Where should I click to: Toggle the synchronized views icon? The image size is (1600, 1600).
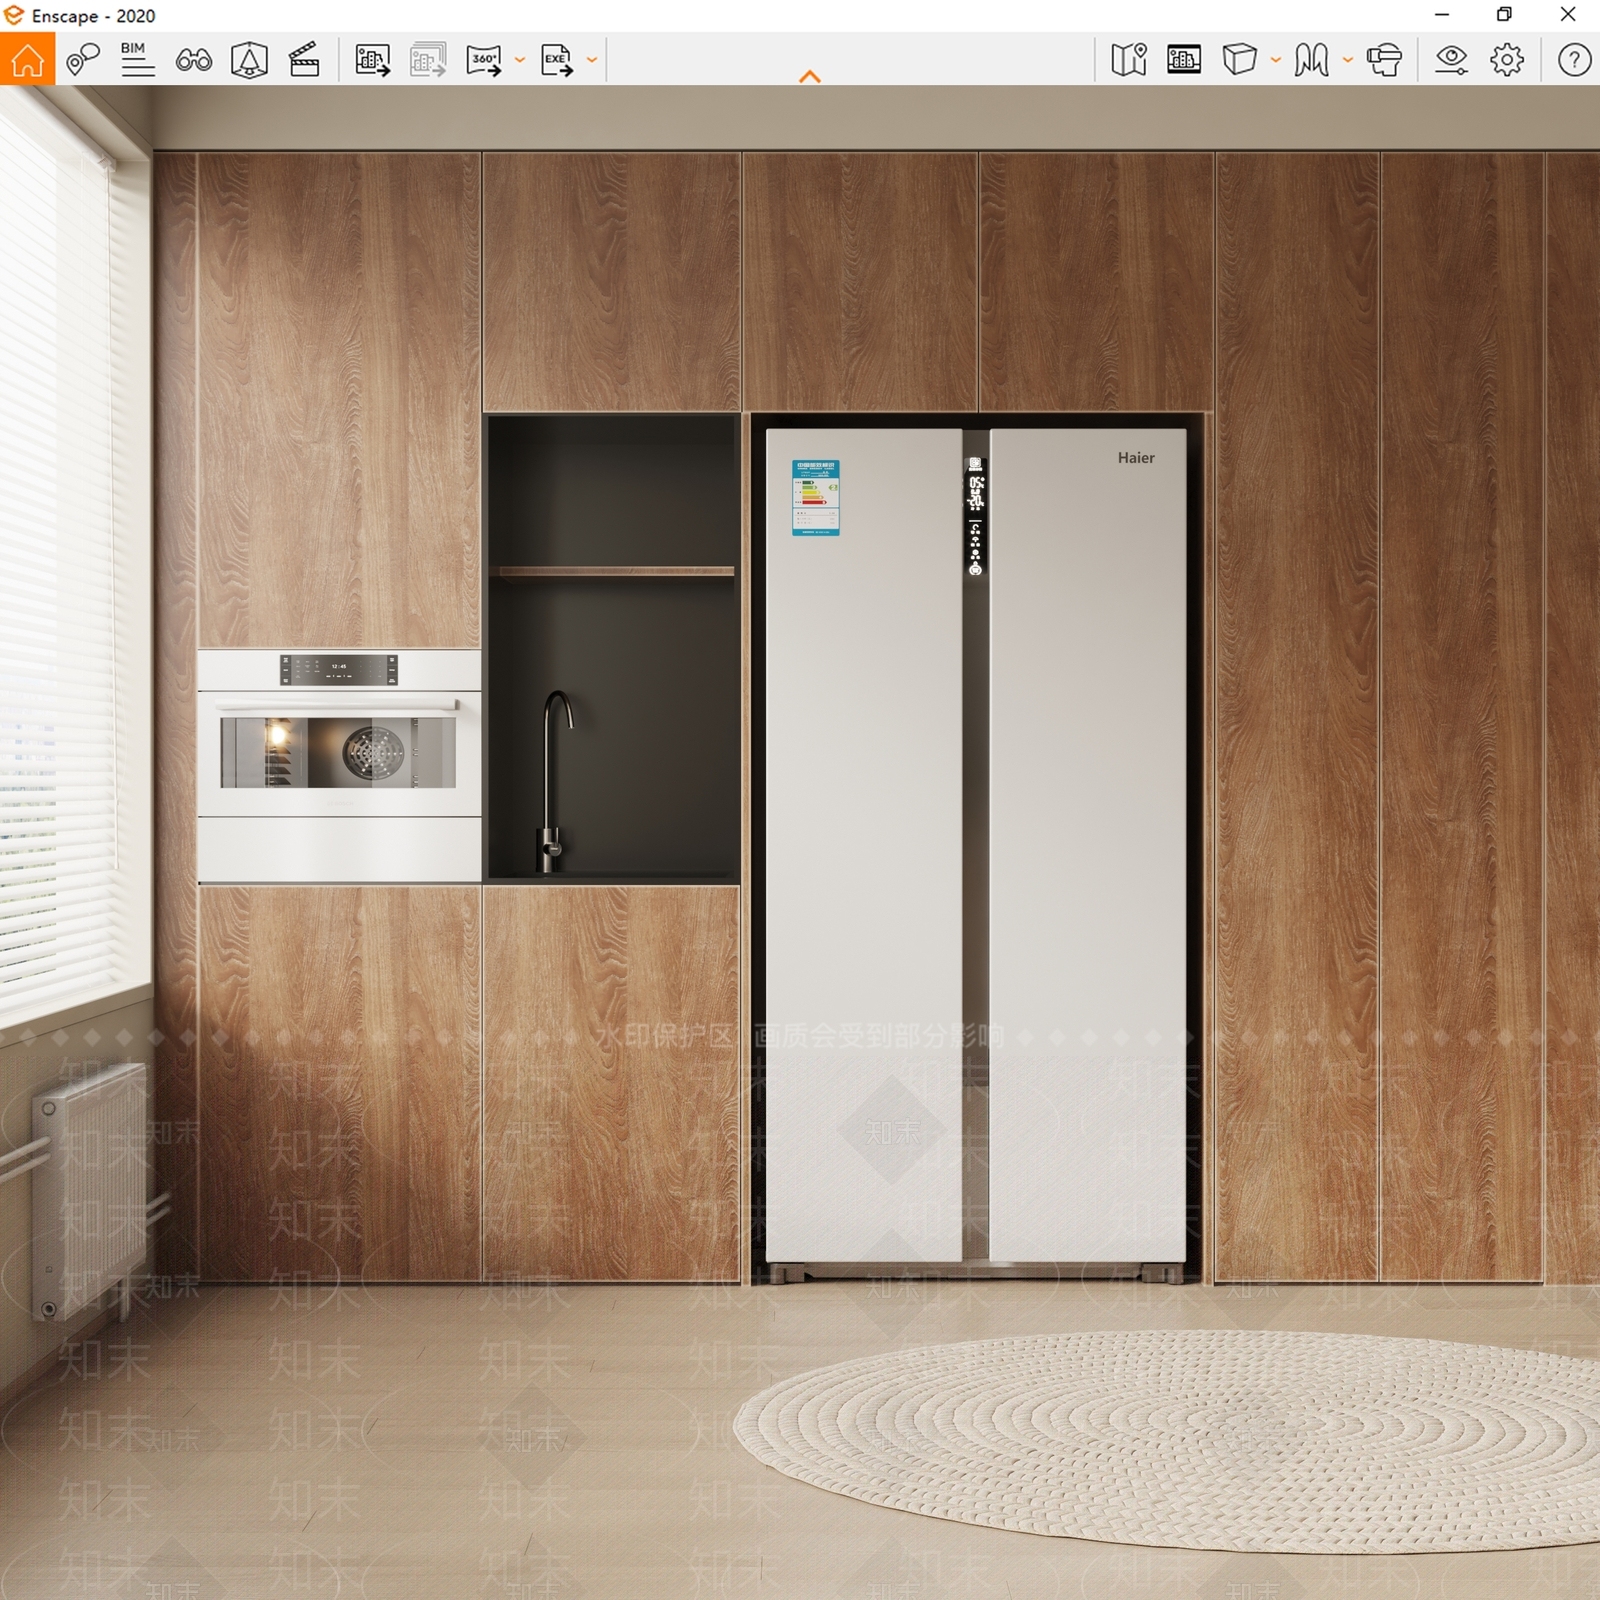[x=1184, y=60]
